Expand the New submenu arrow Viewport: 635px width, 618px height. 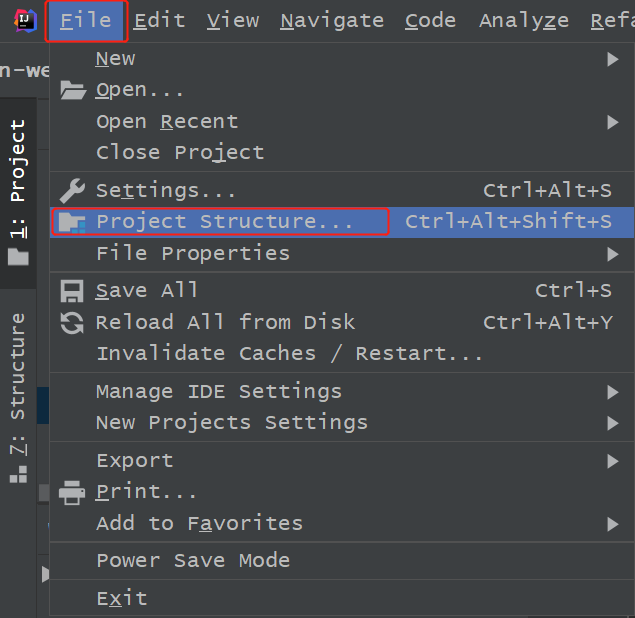pos(613,59)
